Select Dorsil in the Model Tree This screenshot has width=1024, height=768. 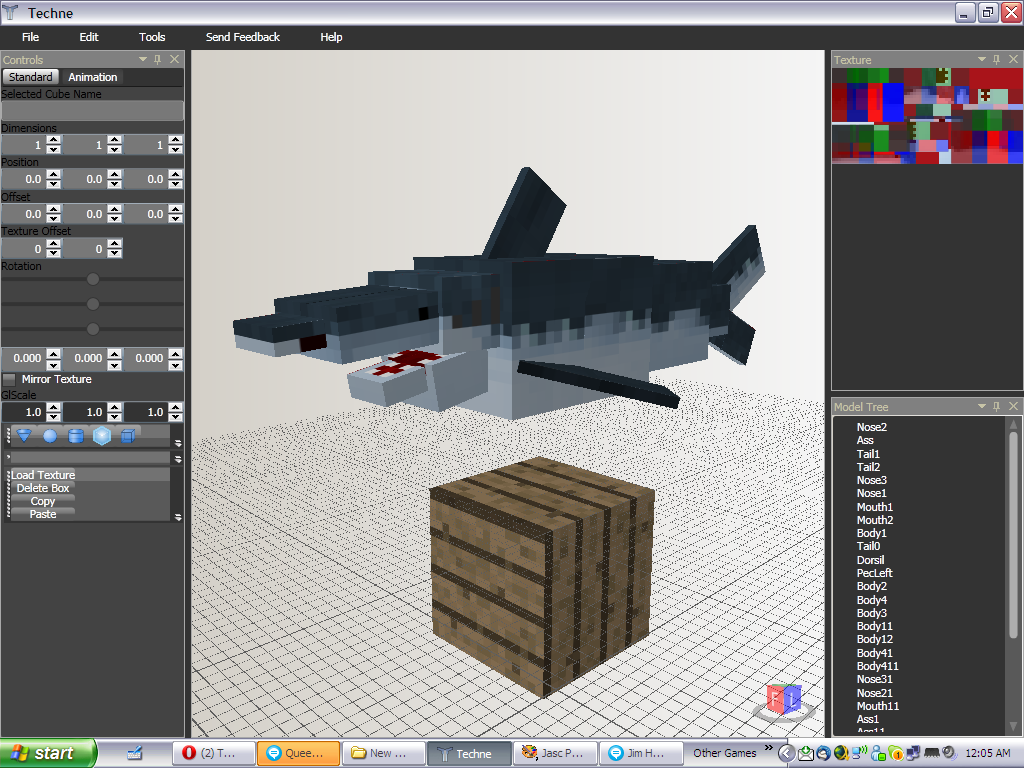click(x=870, y=559)
